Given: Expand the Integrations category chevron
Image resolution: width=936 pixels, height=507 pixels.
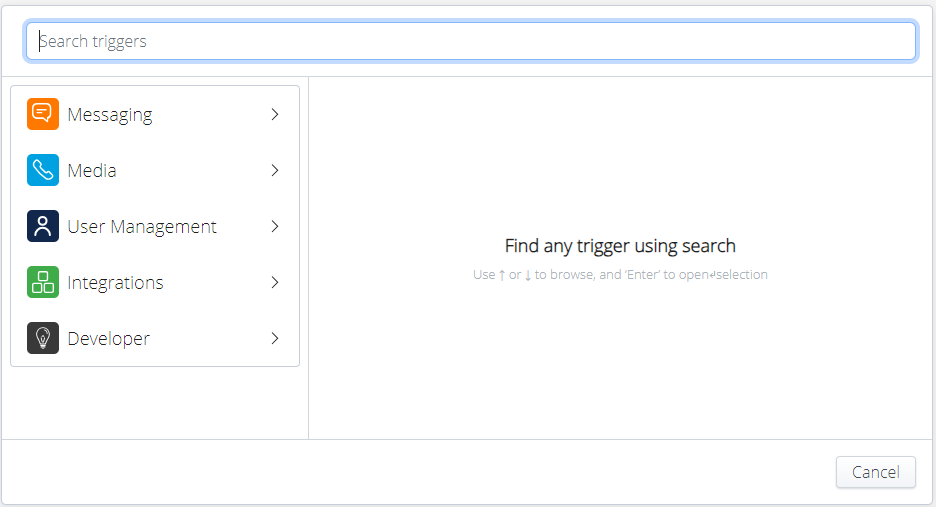Looking at the screenshot, I should click(x=275, y=283).
